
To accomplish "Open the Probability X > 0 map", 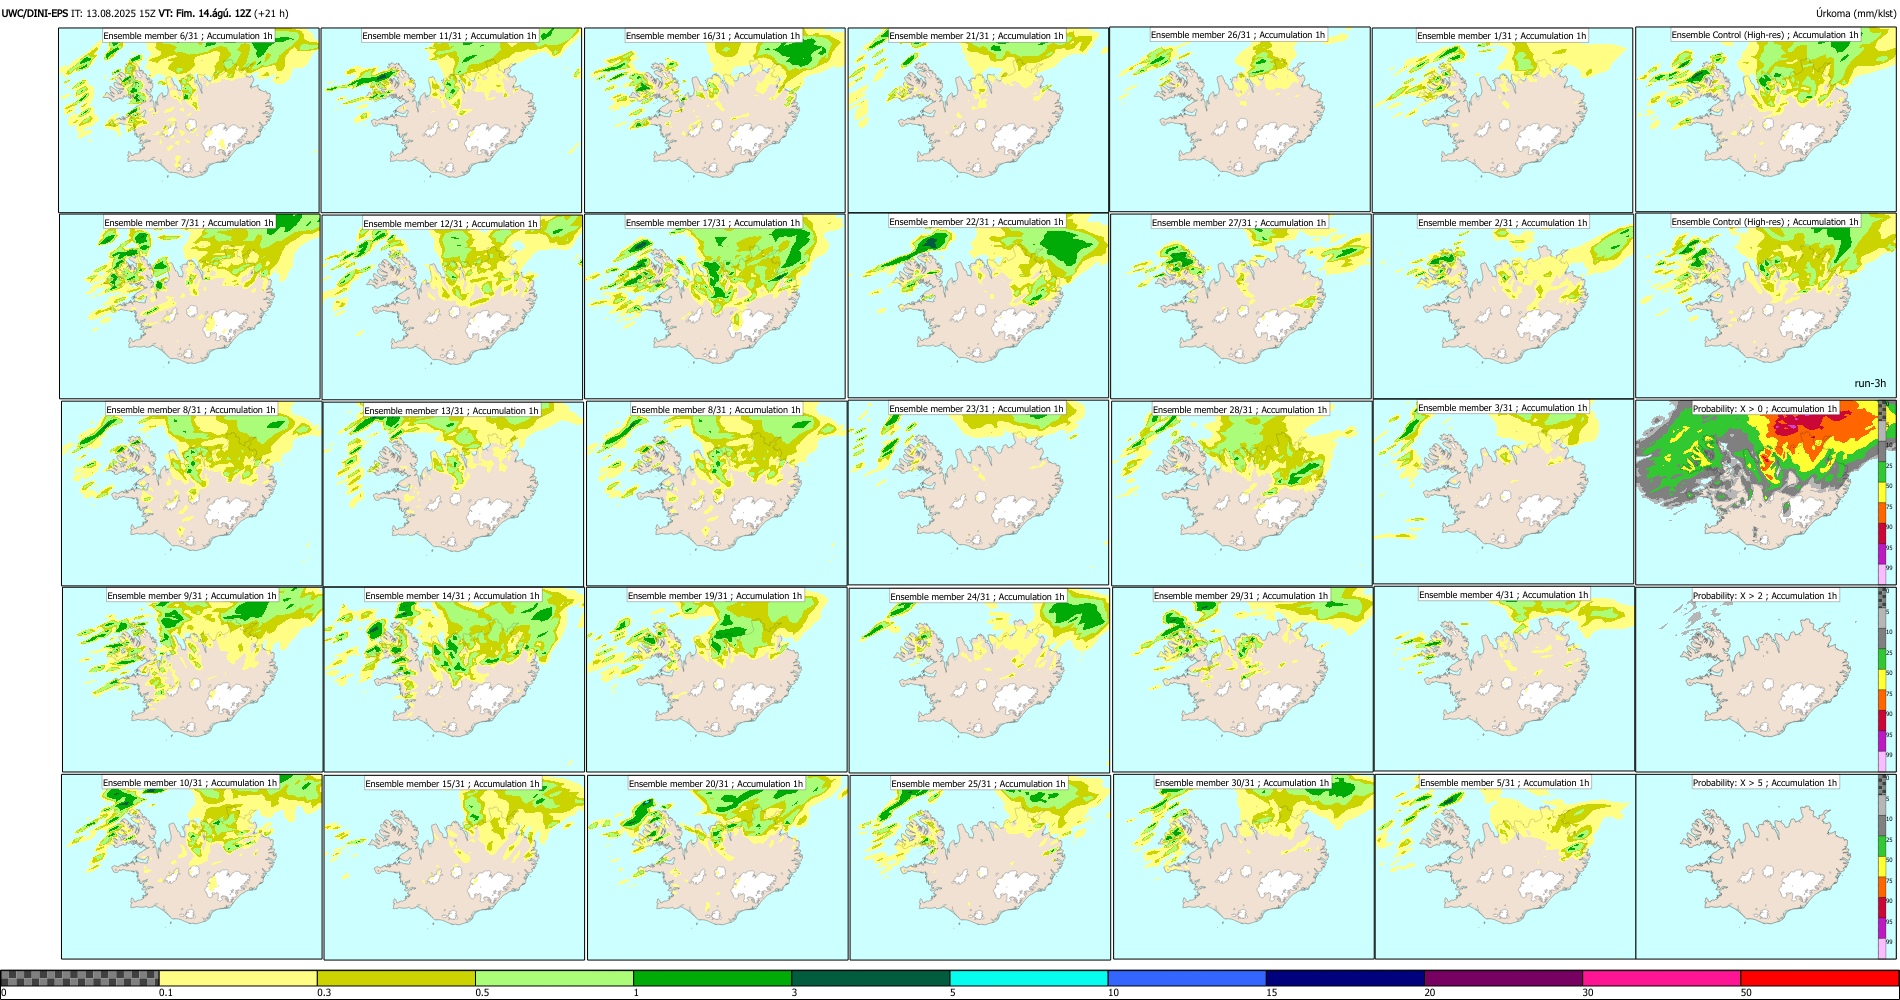I will pos(1766,492).
